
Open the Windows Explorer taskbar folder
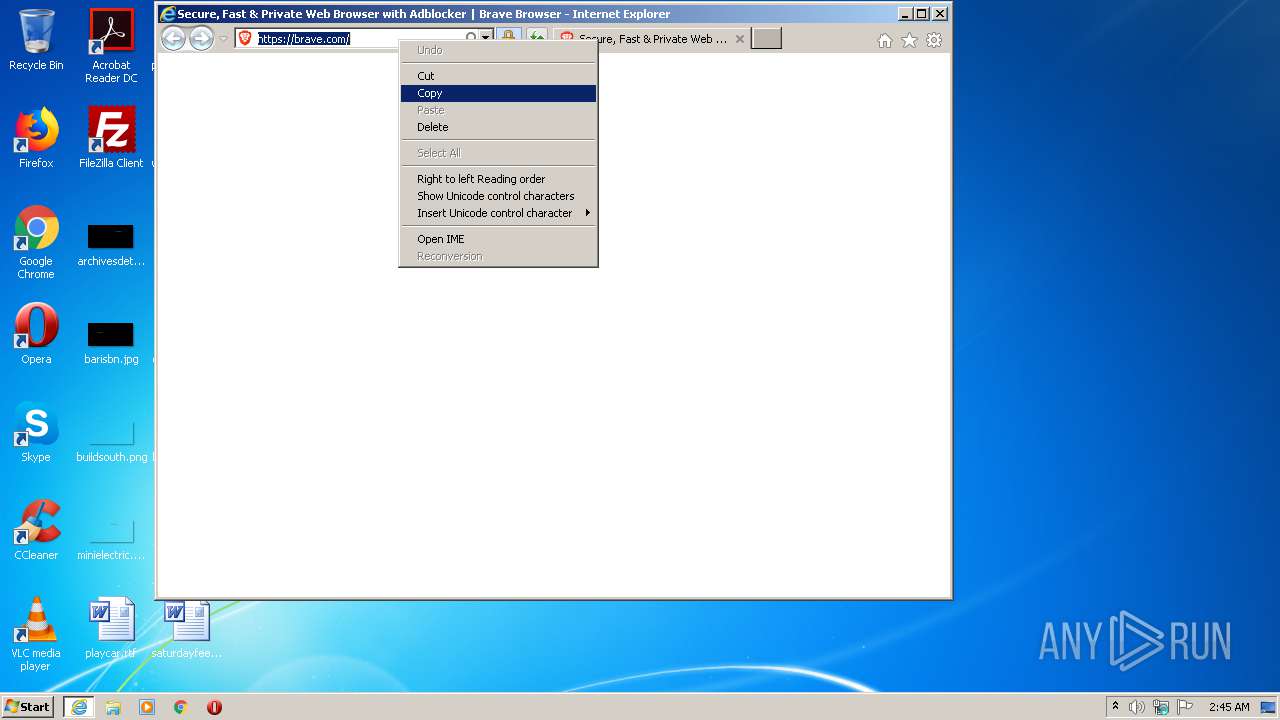click(113, 707)
